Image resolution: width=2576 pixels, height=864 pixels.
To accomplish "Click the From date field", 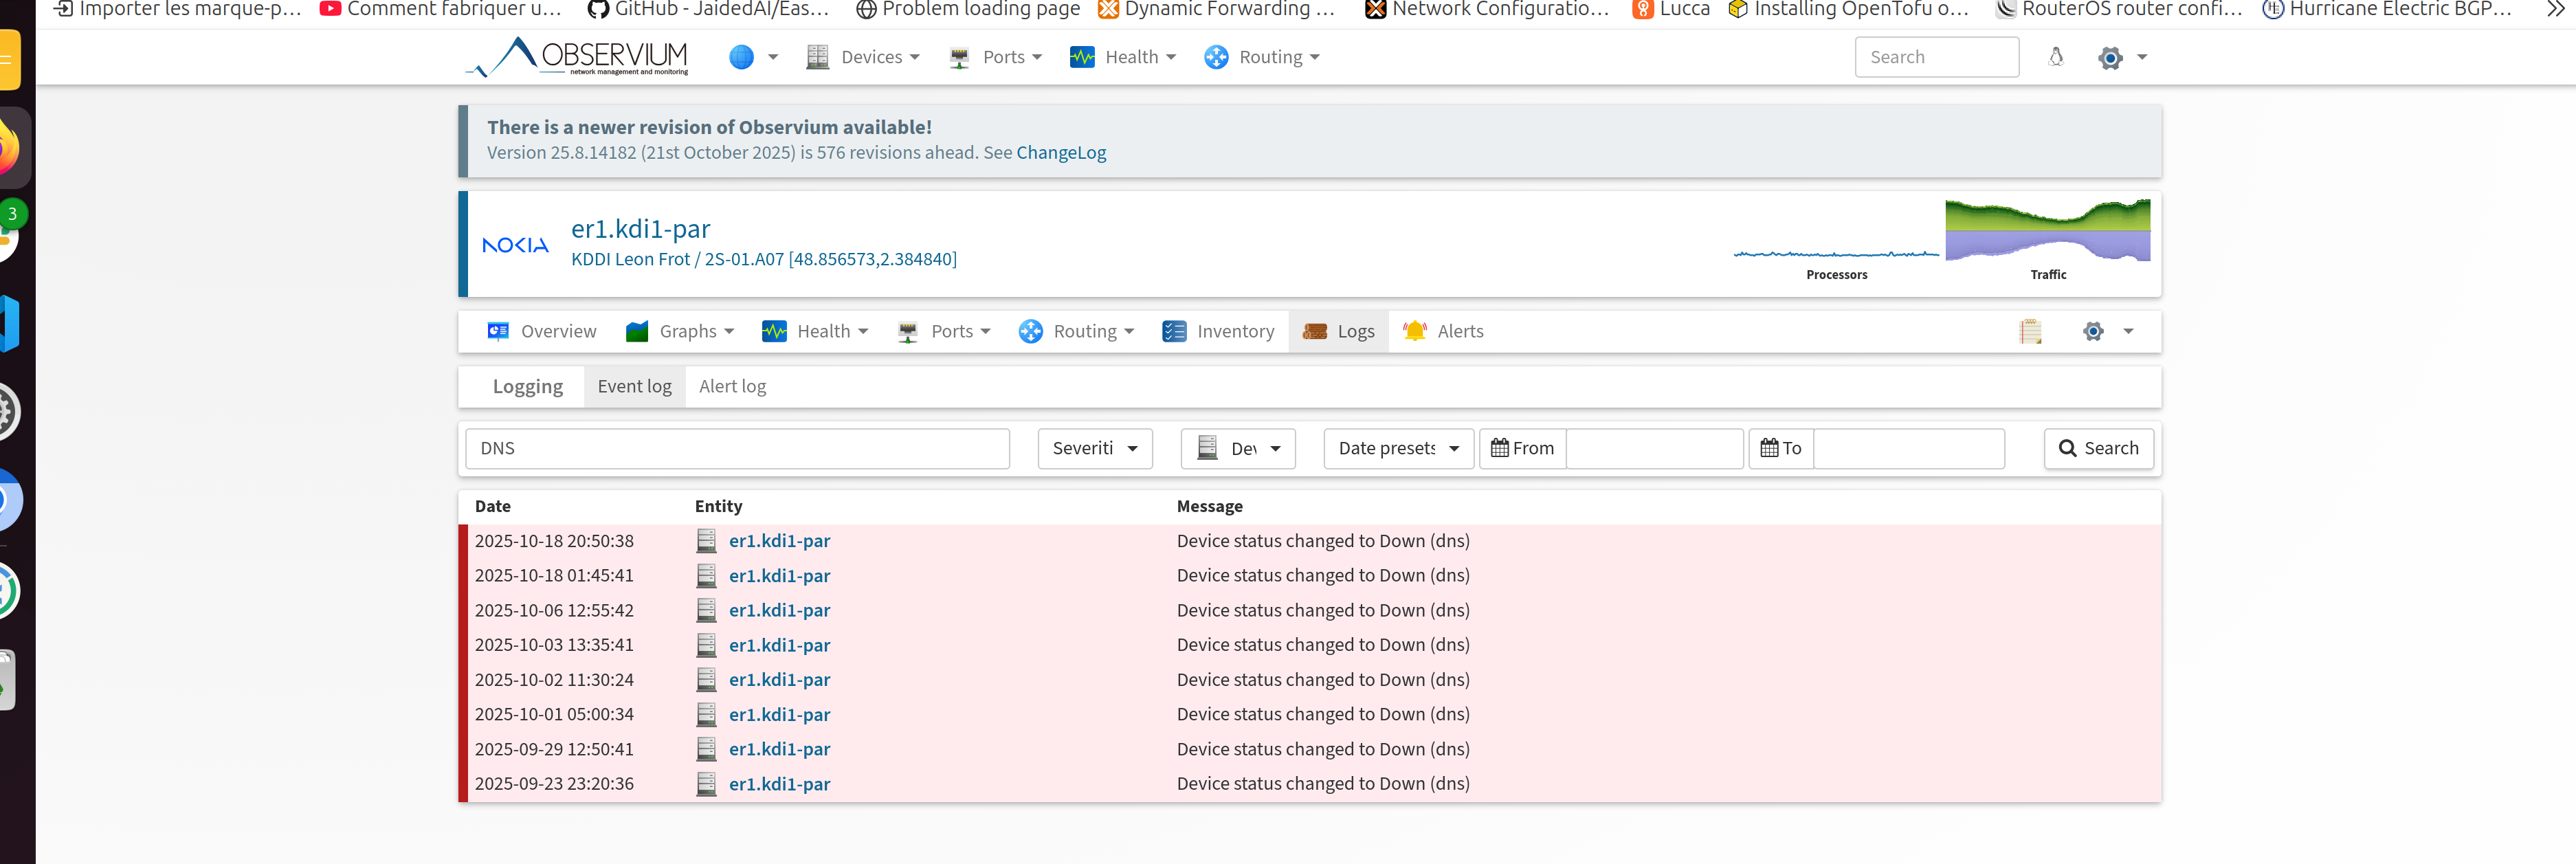I will [x=1653, y=448].
